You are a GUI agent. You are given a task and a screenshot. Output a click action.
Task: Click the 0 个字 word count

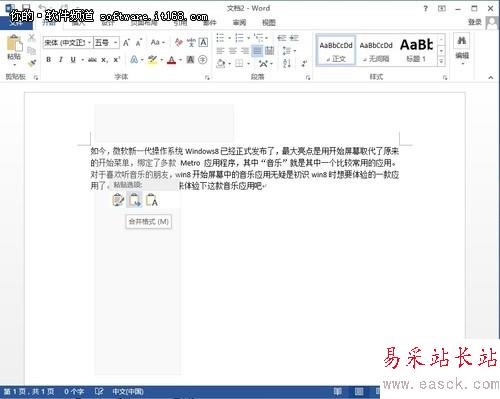tap(74, 392)
